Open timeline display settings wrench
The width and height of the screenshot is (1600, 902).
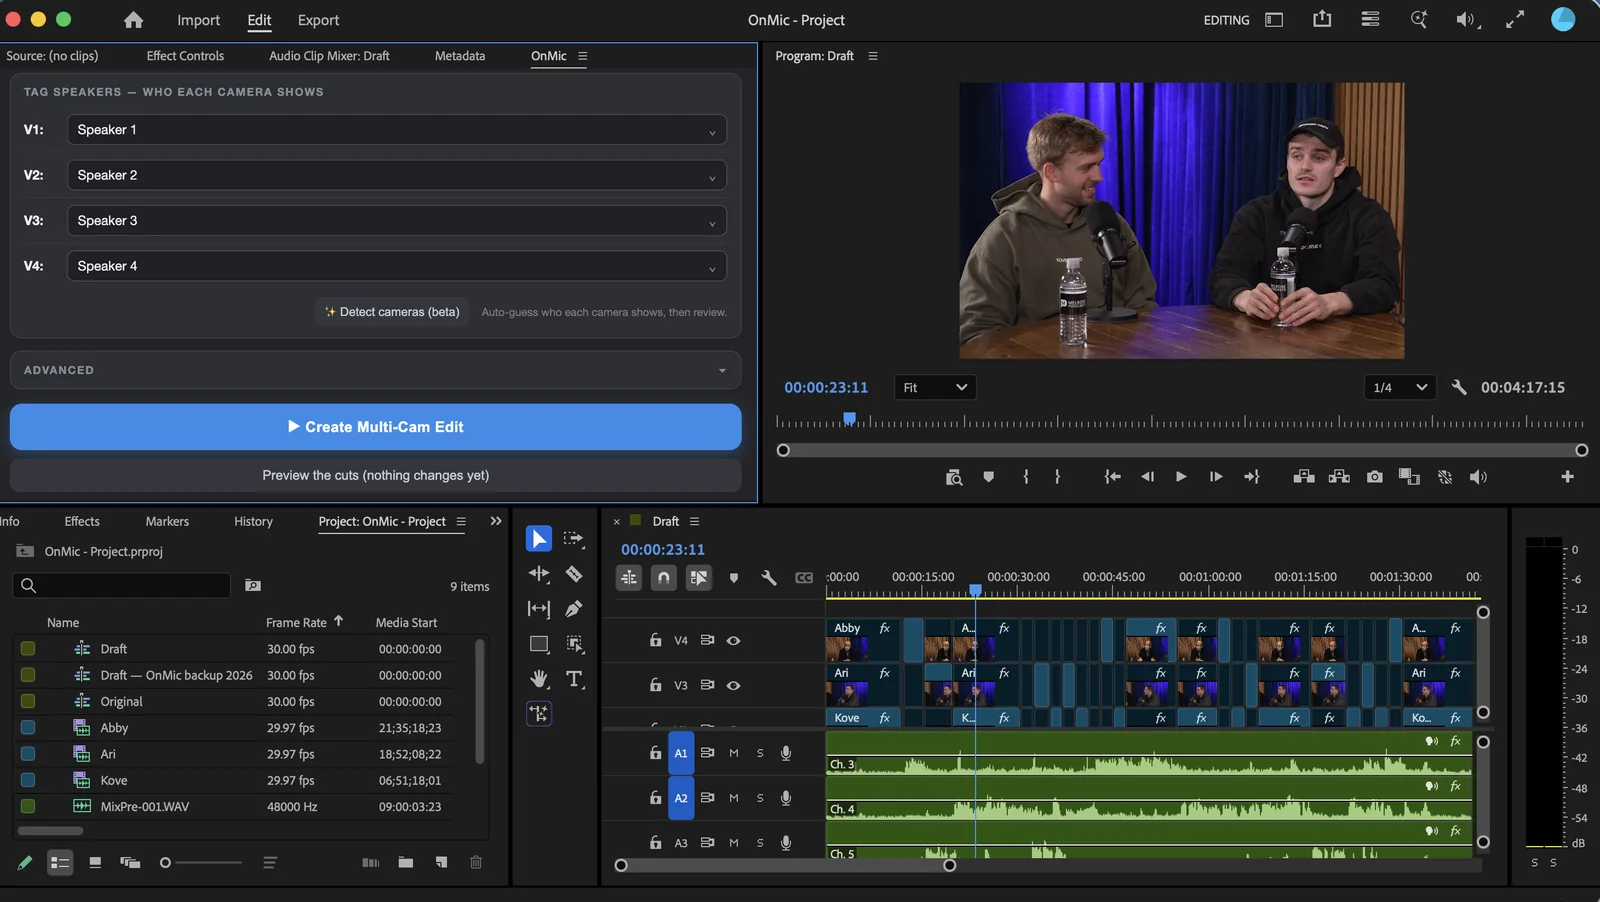[769, 578]
